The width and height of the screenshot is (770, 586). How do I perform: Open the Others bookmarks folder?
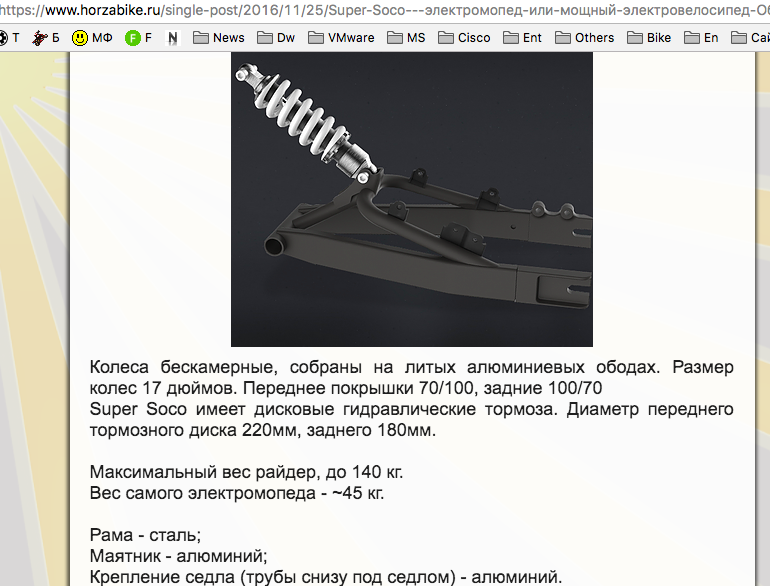pos(584,38)
